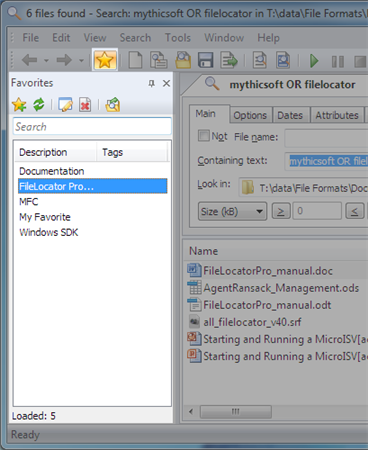Start the search with green play button
Viewport: 368px width, 450px height.
[314, 61]
